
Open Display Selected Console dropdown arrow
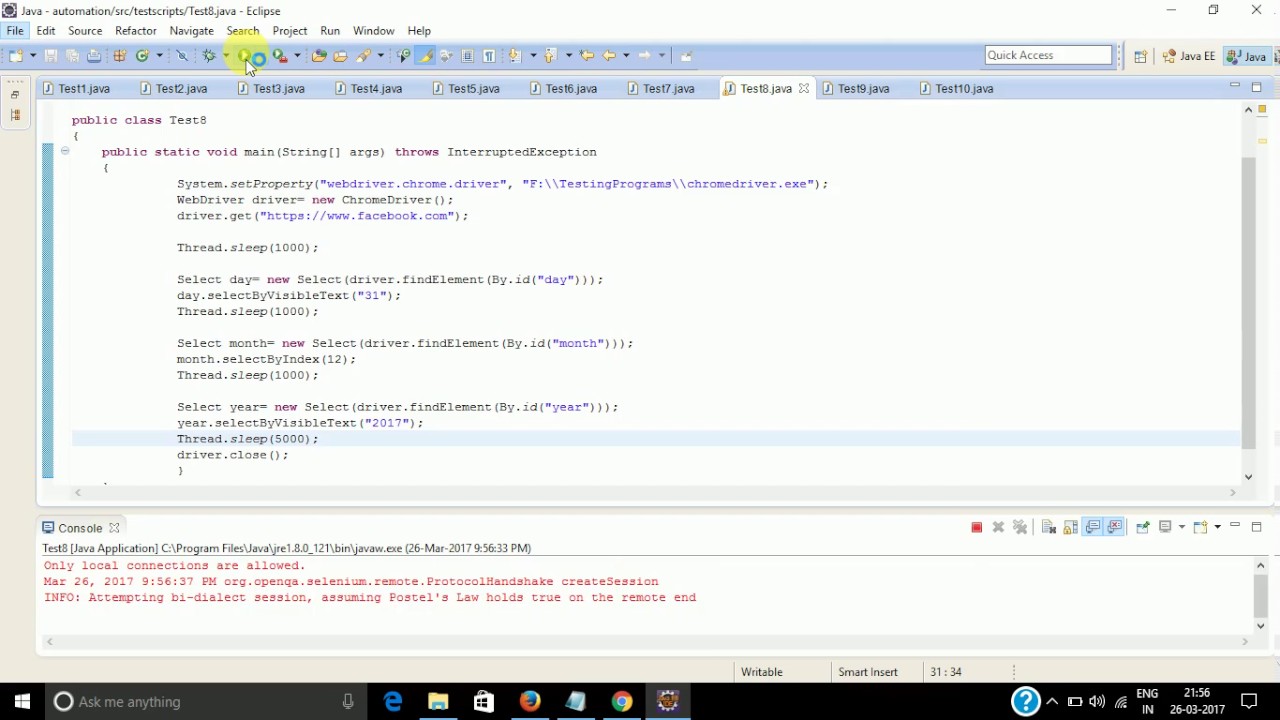pyautogui.click(x=1181, y=527)
